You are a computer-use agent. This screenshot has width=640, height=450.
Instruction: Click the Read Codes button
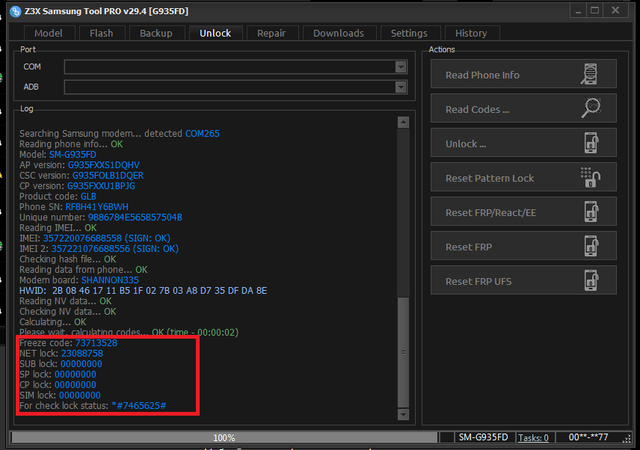[x=523, y=108]
